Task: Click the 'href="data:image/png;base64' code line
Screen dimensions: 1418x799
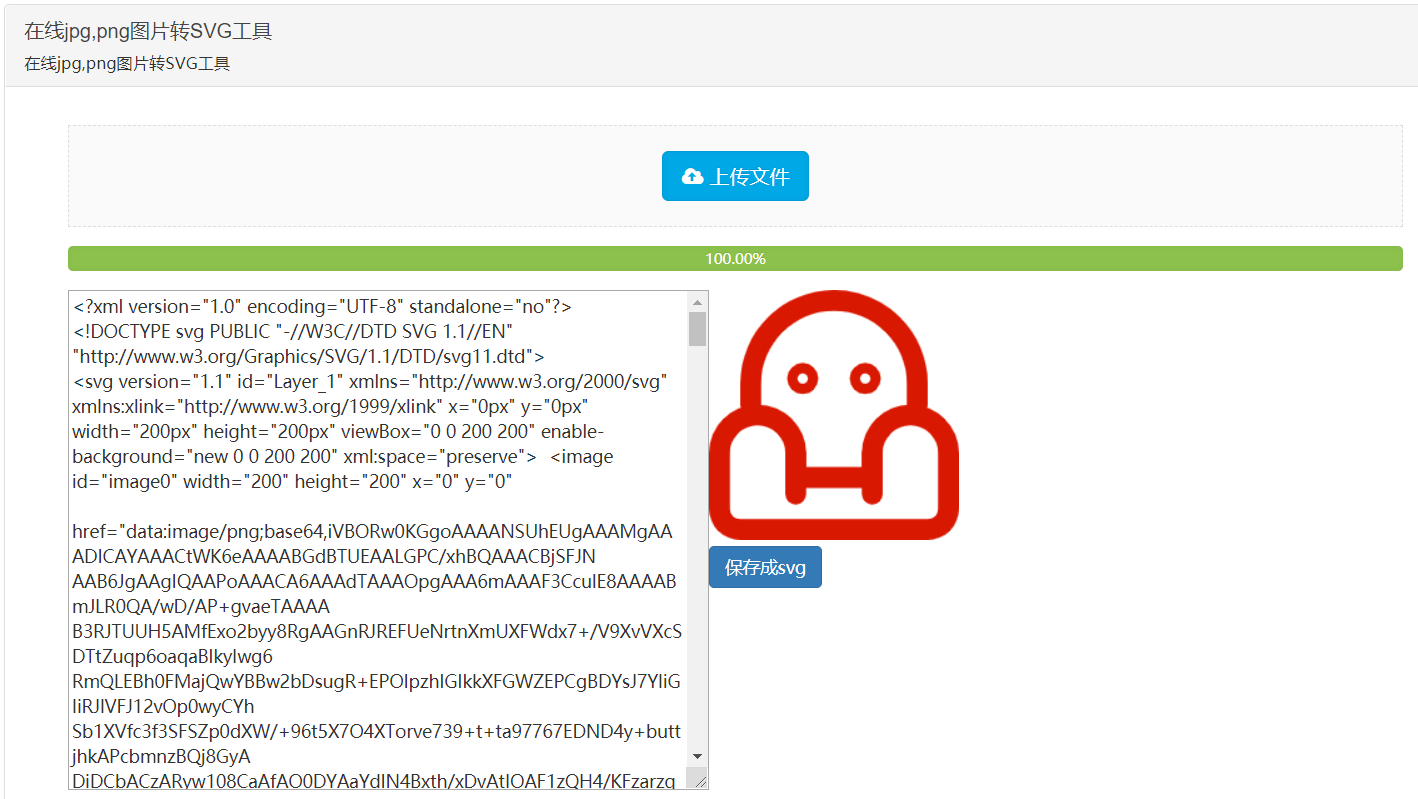Action: tap(372, 531)
